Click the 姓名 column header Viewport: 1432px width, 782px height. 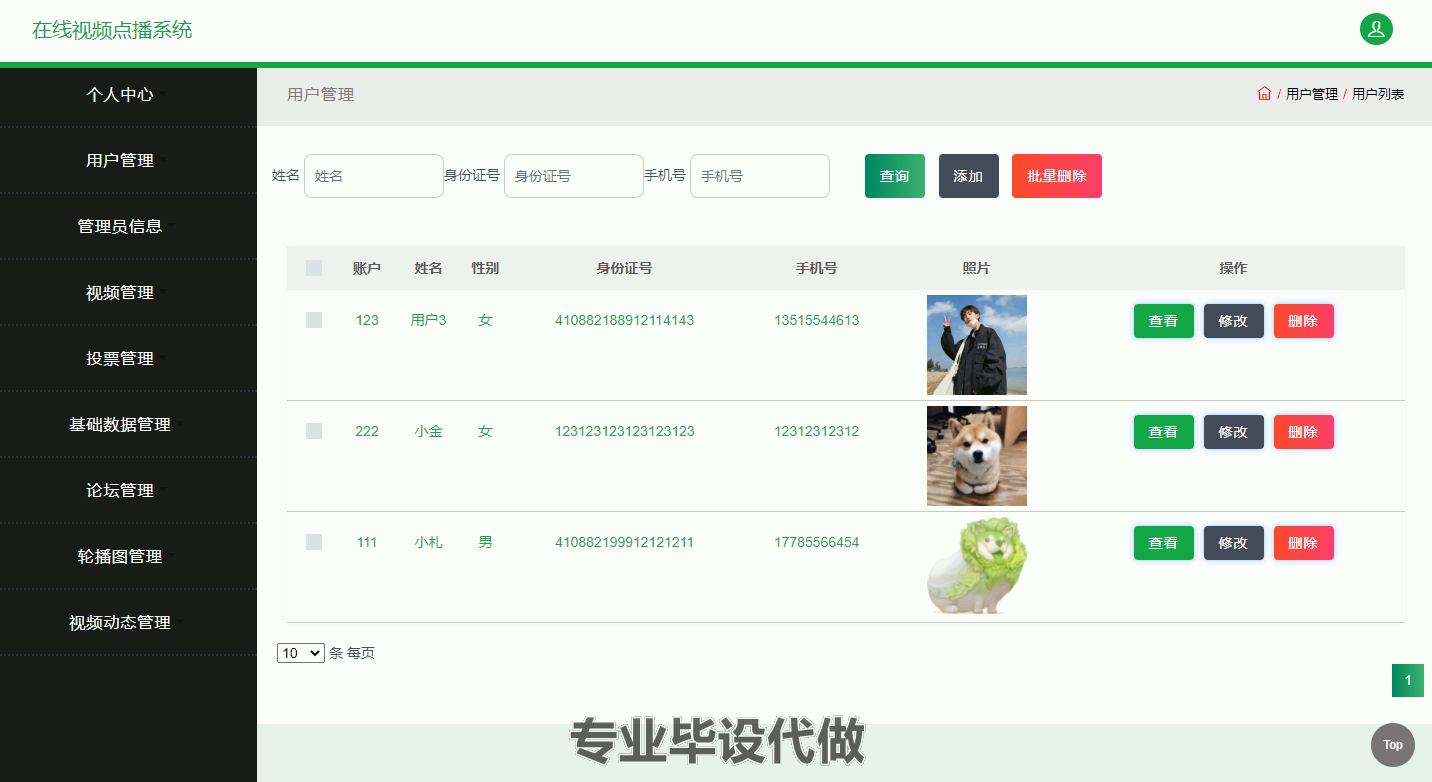pos(429,268)
